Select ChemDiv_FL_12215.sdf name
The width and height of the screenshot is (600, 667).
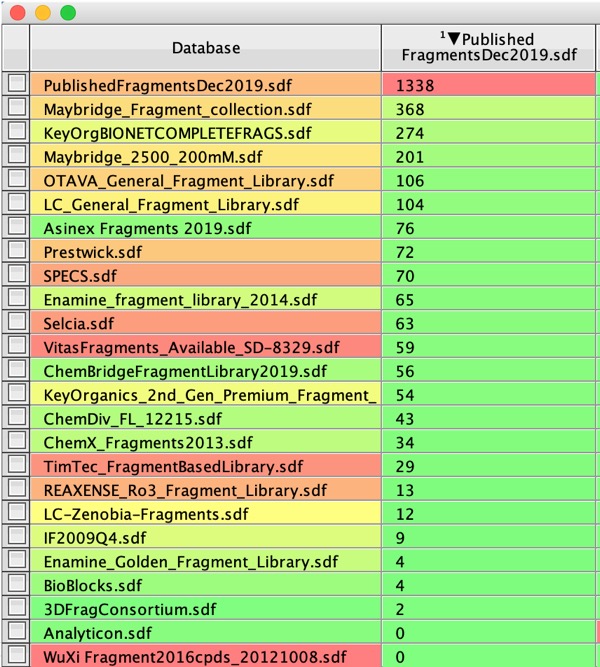tap(132, 419)
